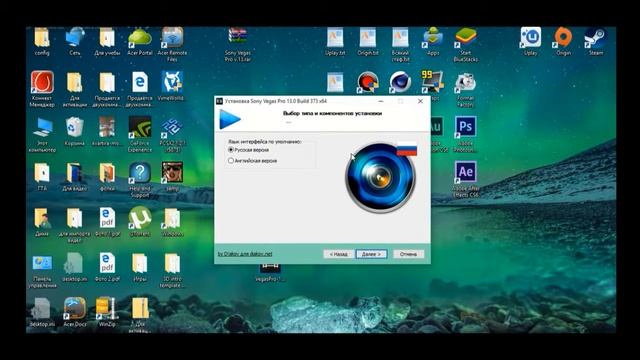Launch Adobe Photoshop shortcut
Screen dimensions: 640x360
coord(465,134)
